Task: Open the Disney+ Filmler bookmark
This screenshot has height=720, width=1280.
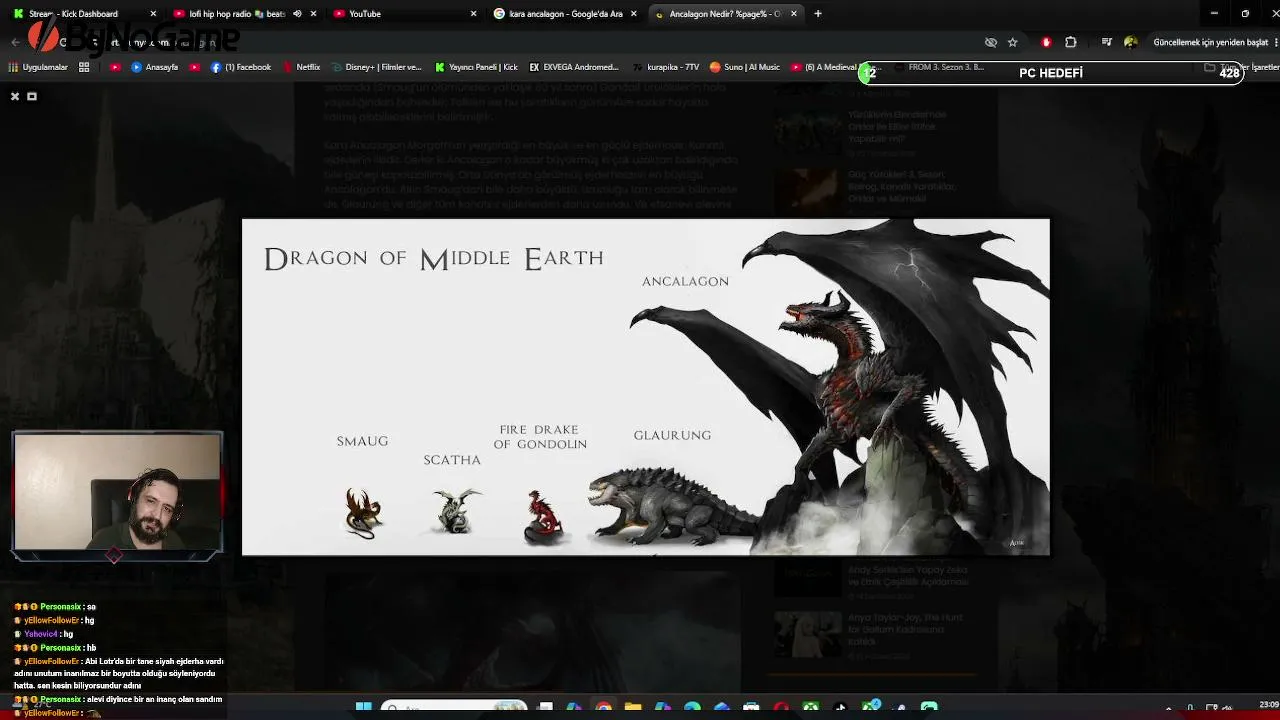Action: pos(376,67)
